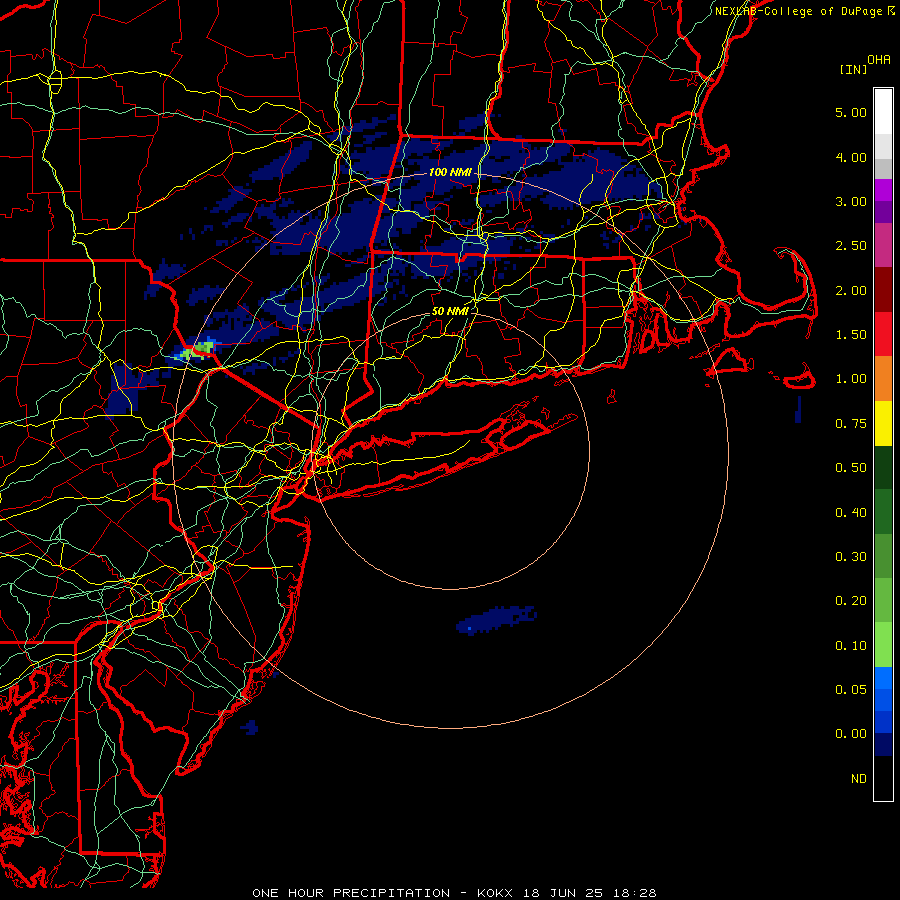Screen dimensions: 900x900
Task: Click the "OHA" product label
Action: [x=879, y=60]
